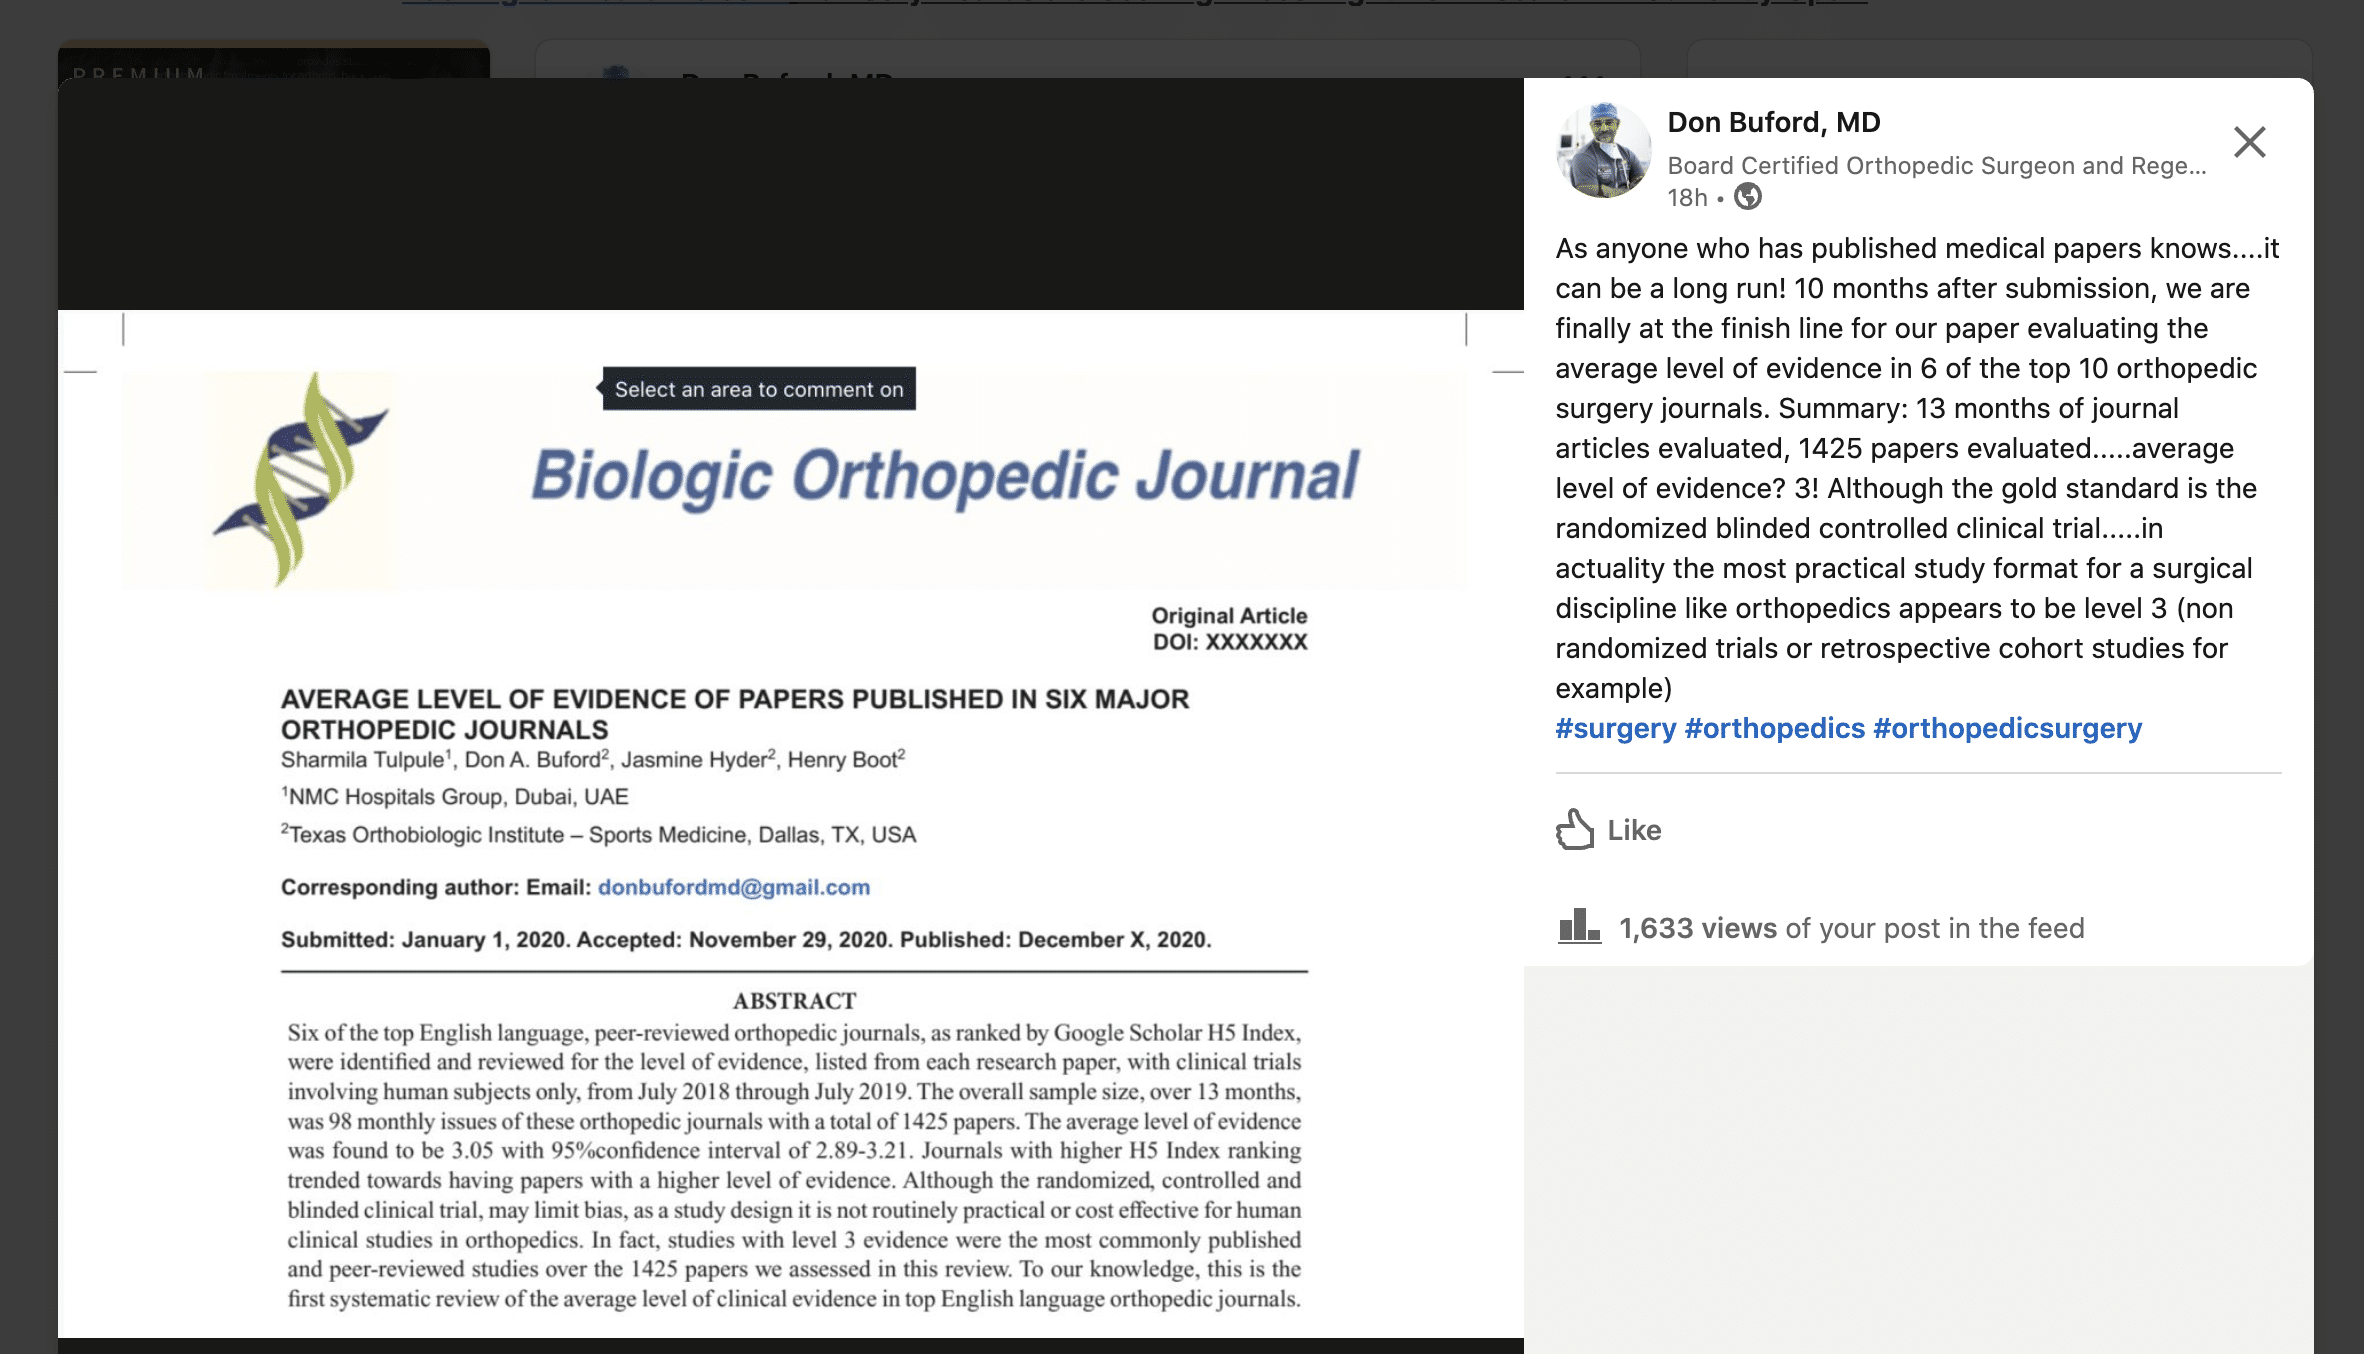Viewport: 2364px width, 1354px height.
Task: Click the globe visibility icon
Action: pos(1747,197)
